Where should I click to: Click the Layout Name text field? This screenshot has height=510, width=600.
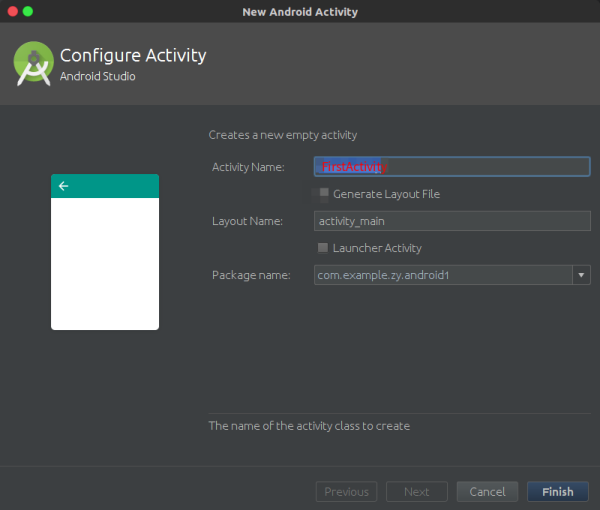[x=452, y=221]
